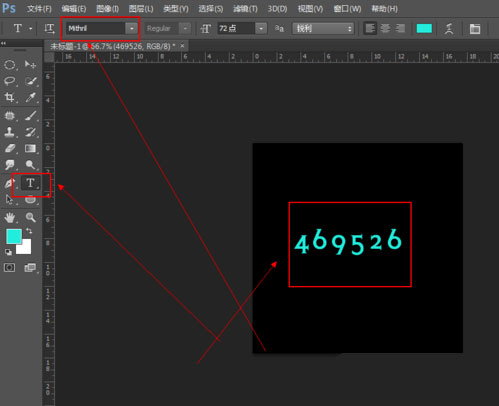The width and height of the screenshot is (499, 406).
Task: Open the 图层(L) menu
Action: point(141,9)
